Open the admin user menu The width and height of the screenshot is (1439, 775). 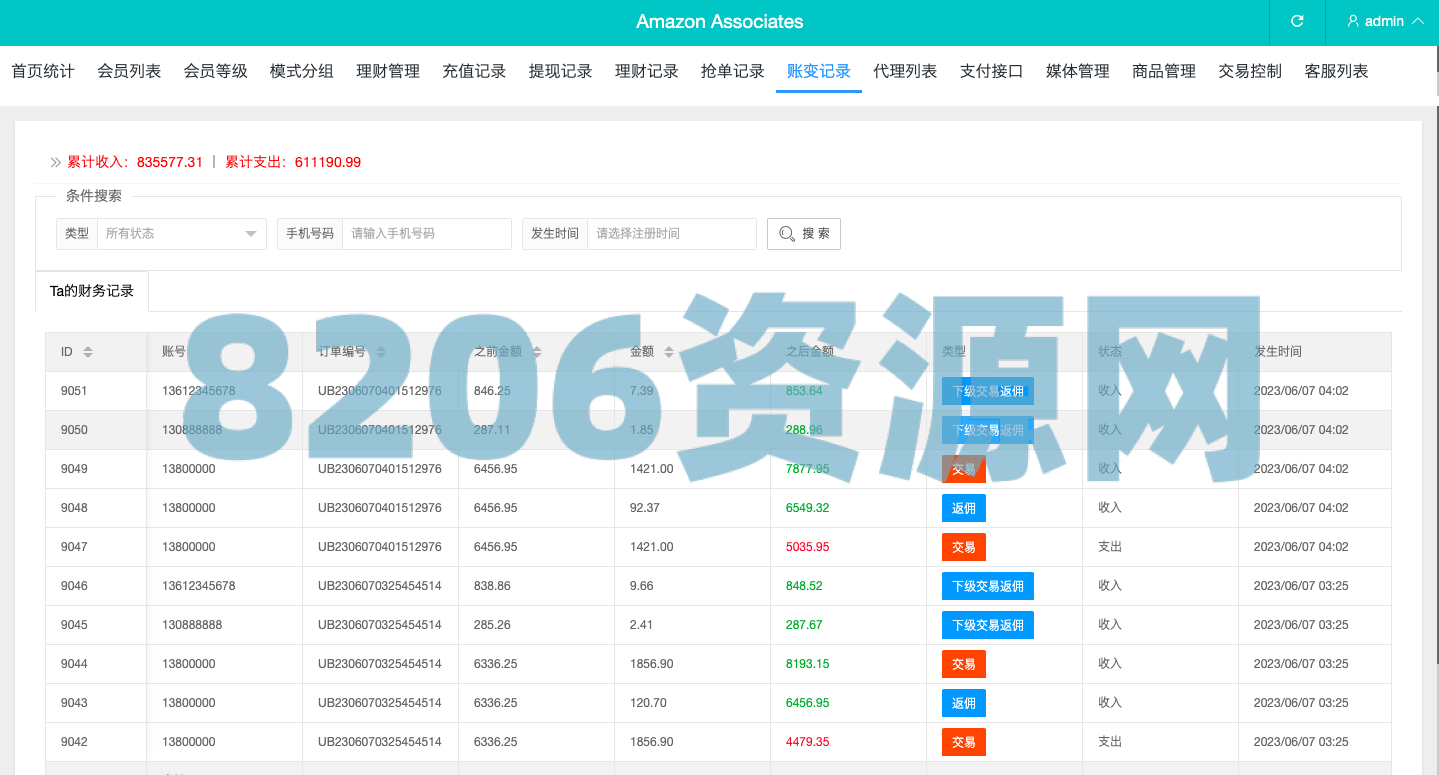(x=1385, y=21)
